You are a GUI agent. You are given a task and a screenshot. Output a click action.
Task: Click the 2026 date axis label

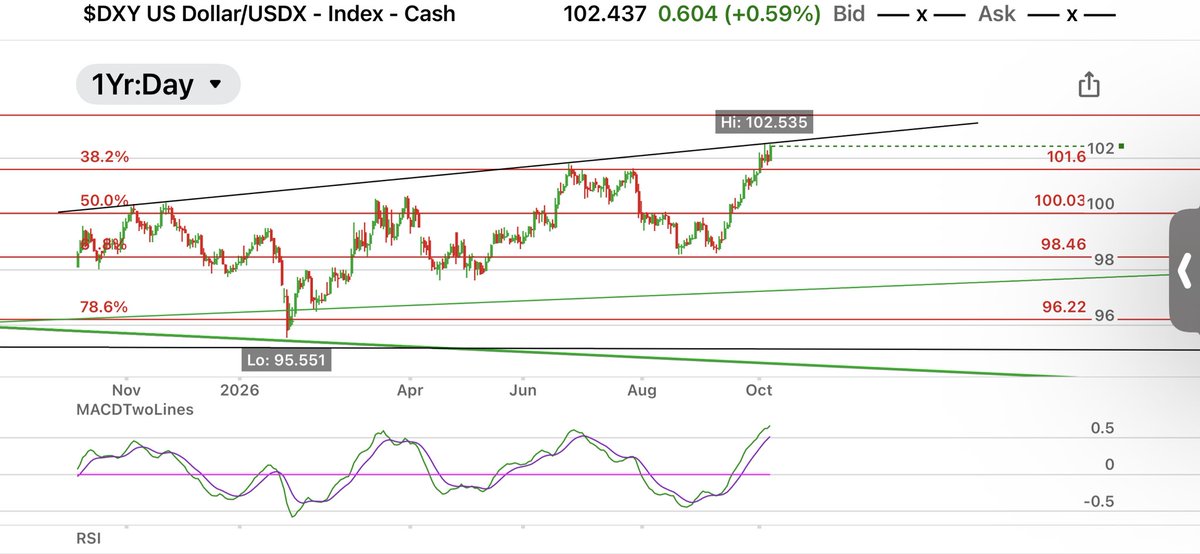tap(240, 389)
